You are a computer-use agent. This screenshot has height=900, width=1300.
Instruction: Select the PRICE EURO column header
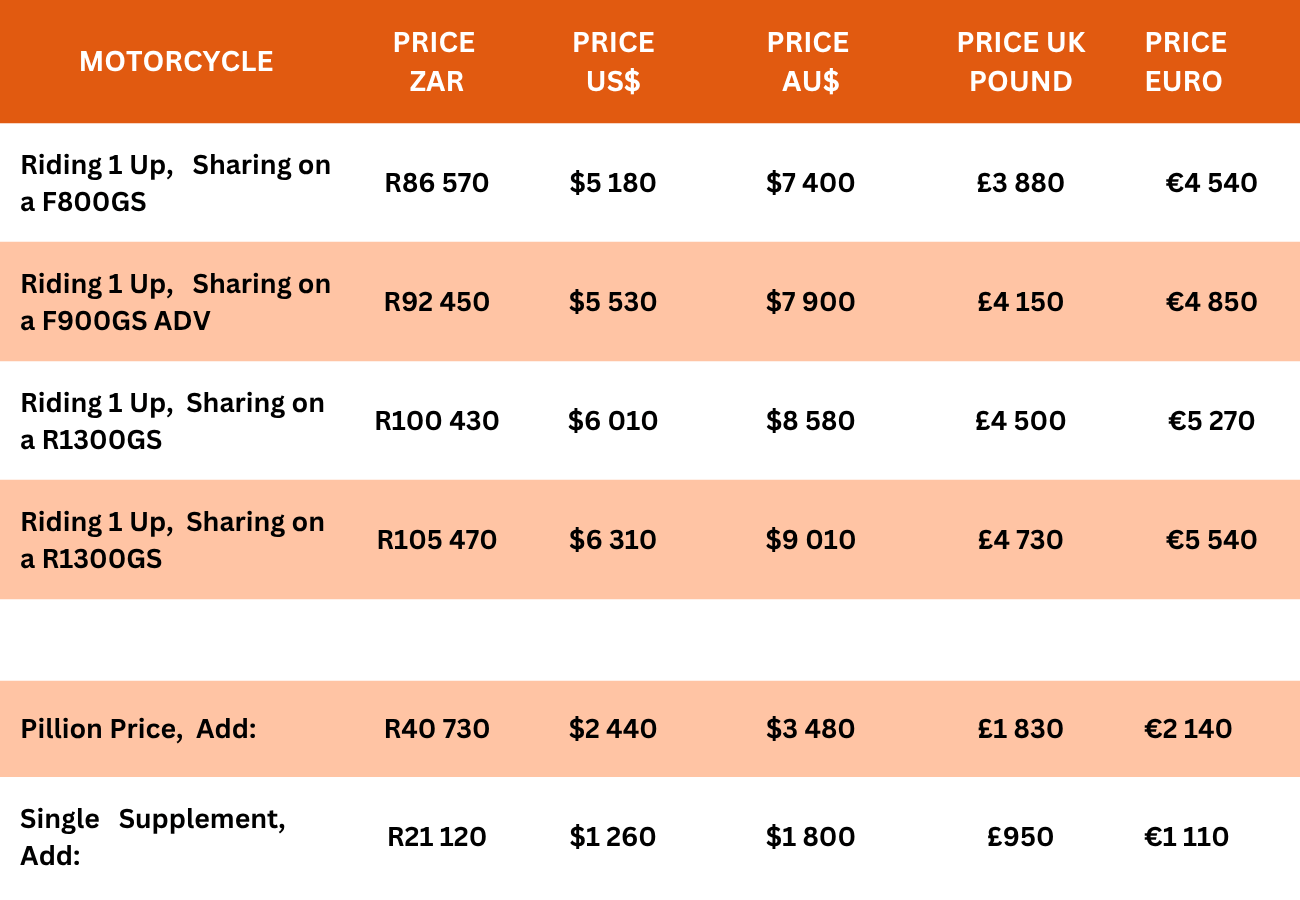pyautogui.click(x=1185, y=61)
